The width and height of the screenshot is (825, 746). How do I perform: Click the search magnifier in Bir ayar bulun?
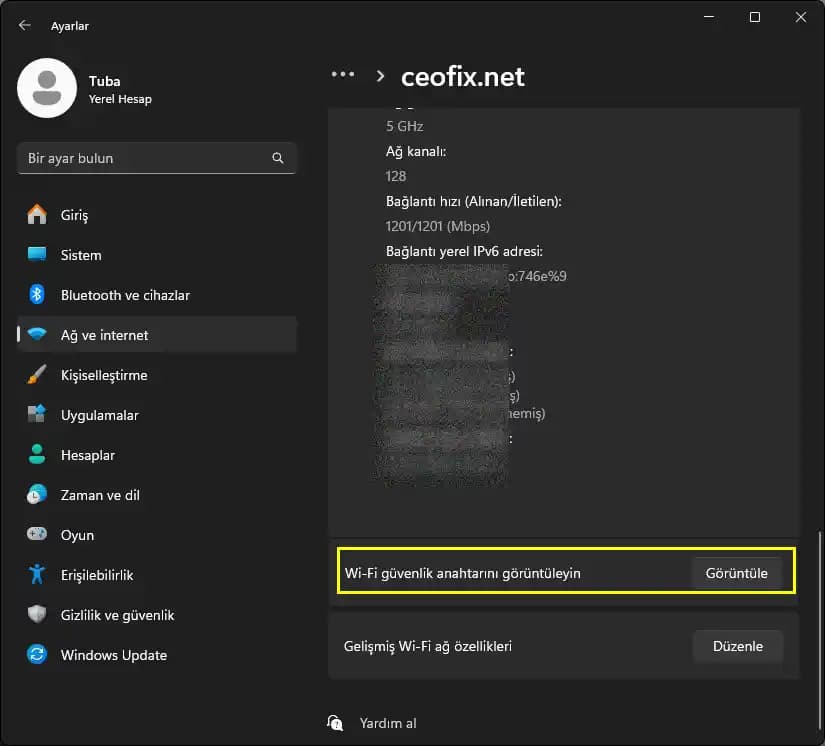coord(277,157)
